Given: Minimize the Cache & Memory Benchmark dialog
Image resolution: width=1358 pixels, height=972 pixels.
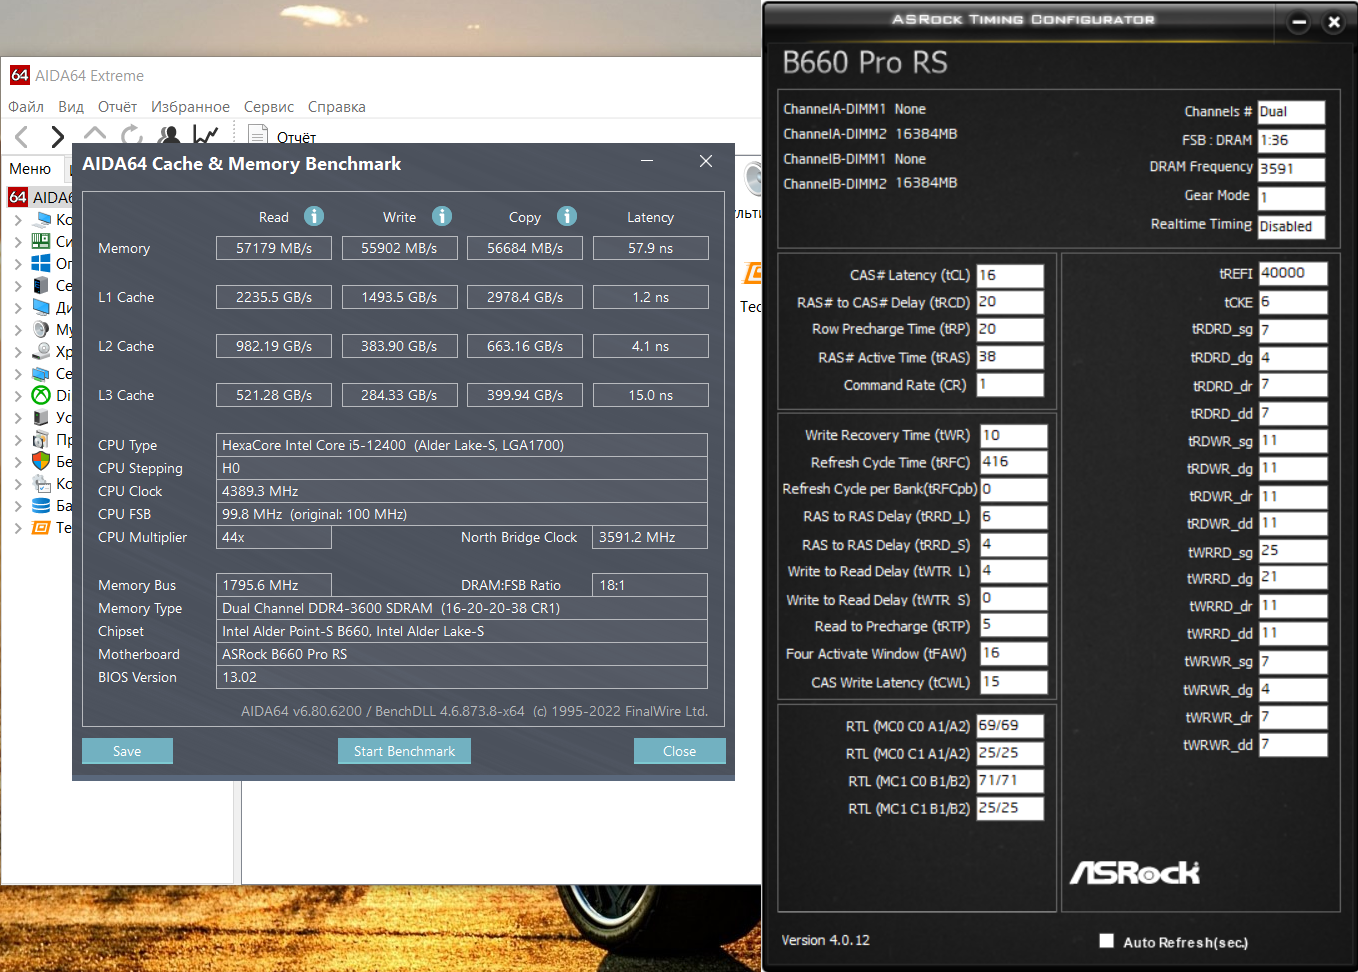Looking at the screenshot, I should point(647,161).
